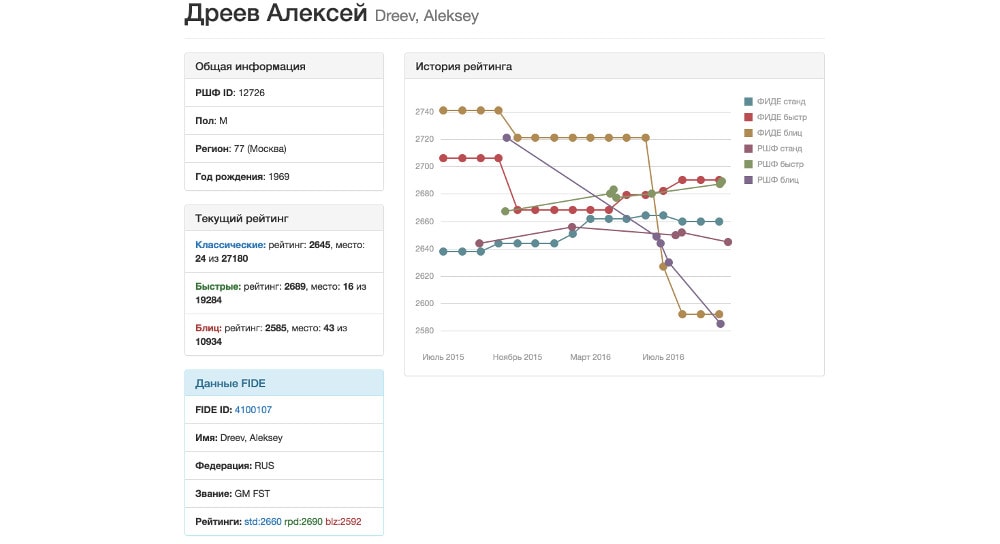Click the std:2660 rating value

(x=263, y=522)
